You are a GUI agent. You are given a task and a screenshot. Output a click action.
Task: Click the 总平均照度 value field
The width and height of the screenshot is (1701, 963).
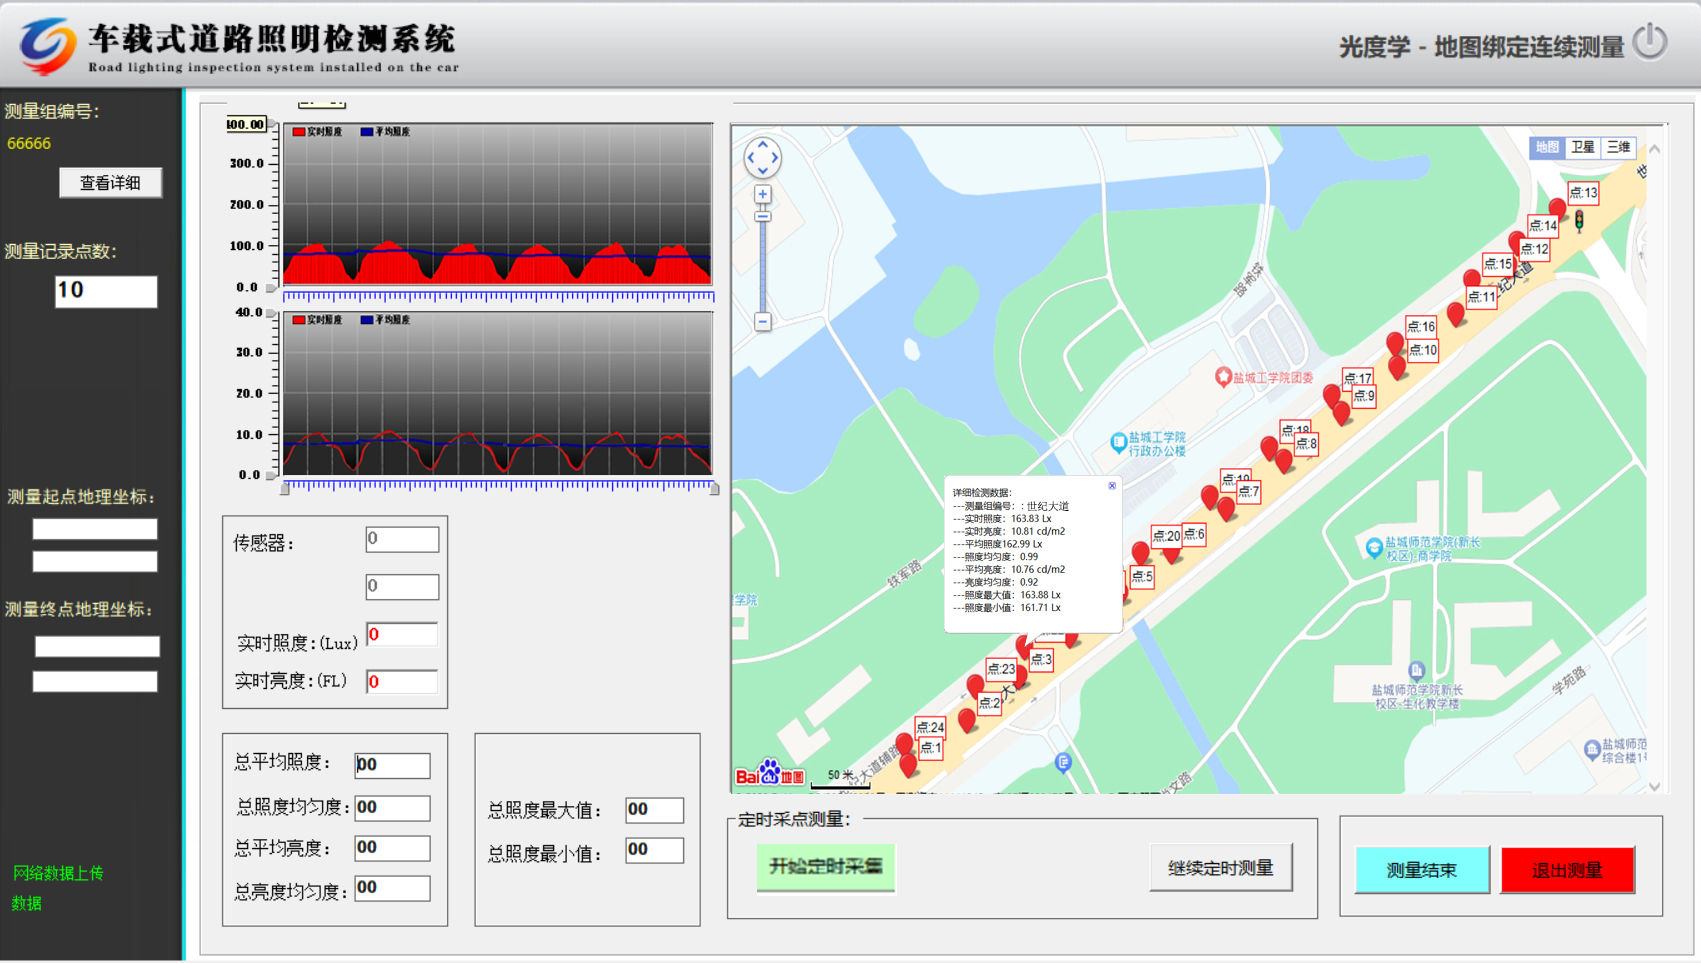[392, 765]
